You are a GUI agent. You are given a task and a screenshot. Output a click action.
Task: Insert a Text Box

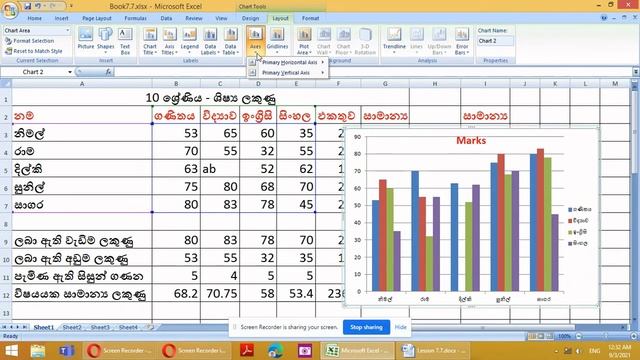click(x=125, y=41)
